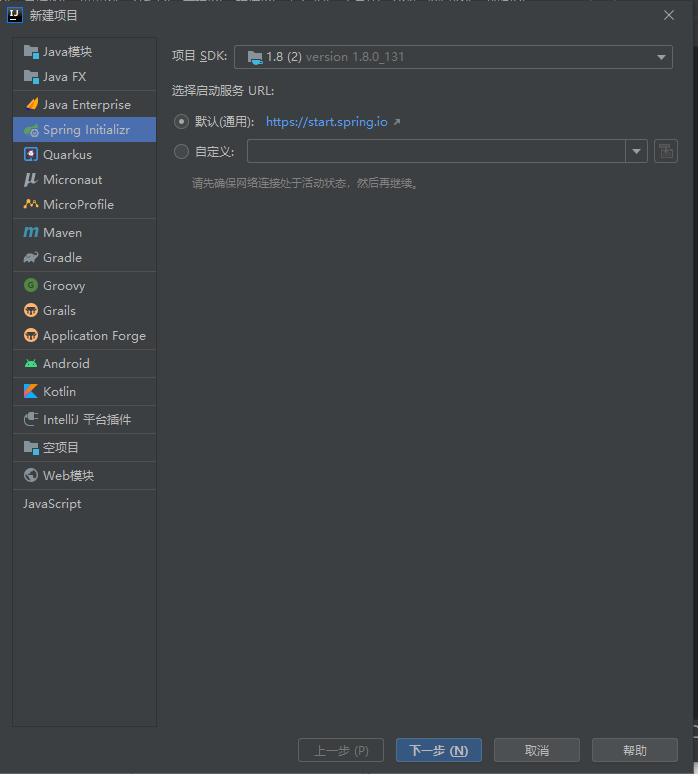Click the Java FX folder icon
This screenshot has width=698, height=774.
coord(31,77)
